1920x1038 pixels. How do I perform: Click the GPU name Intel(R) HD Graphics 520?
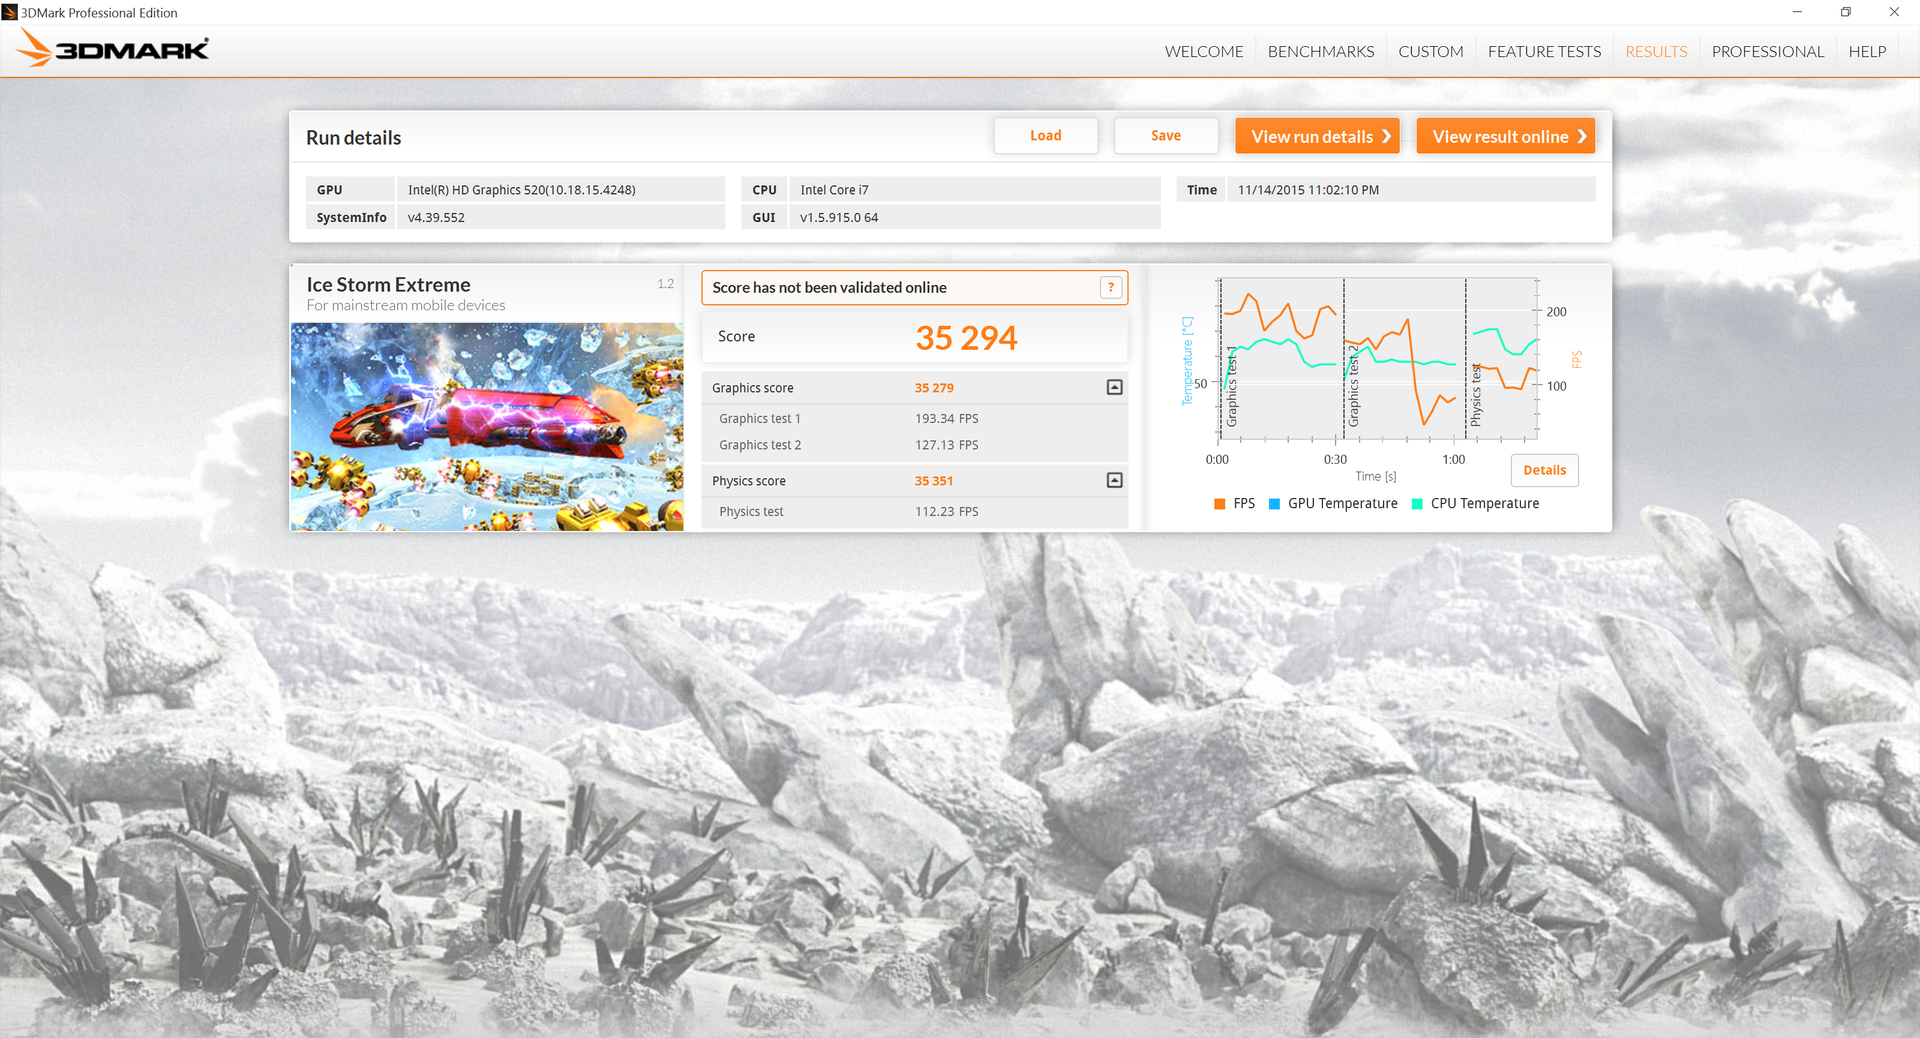[x=521, y=190]
